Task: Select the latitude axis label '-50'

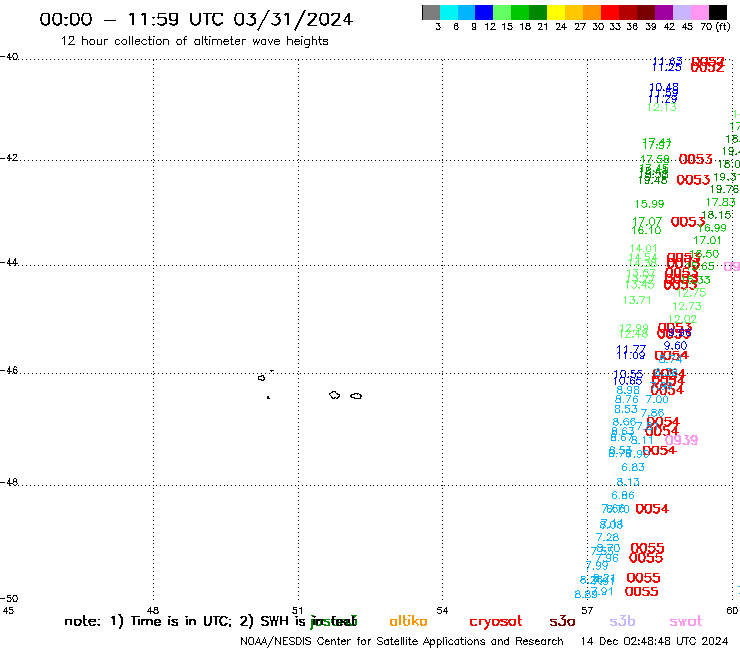Action: click(9, 598)
